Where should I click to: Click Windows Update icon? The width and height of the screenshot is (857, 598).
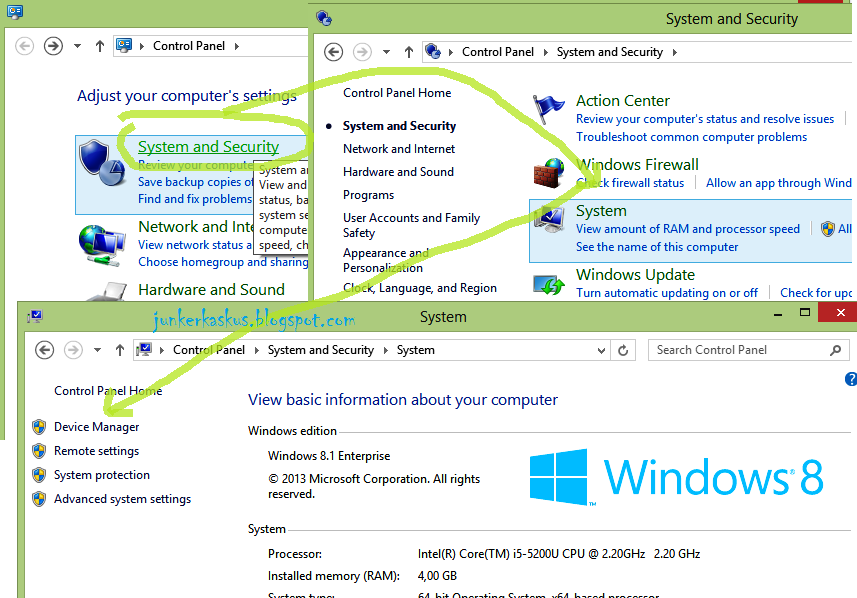(x=549, y=284)
